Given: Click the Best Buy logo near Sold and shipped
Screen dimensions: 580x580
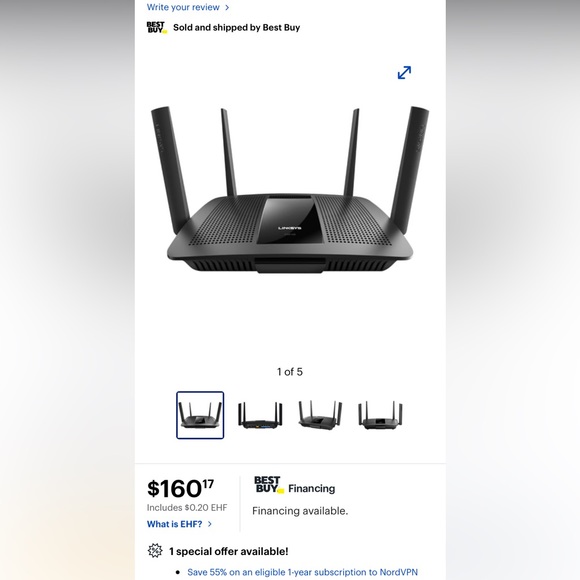Looking at the screenshot, I should pos(157,27).
